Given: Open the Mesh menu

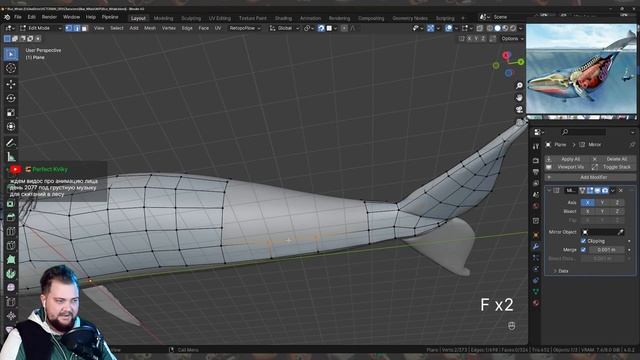Looking at the screenshot, I should [150, 28].
